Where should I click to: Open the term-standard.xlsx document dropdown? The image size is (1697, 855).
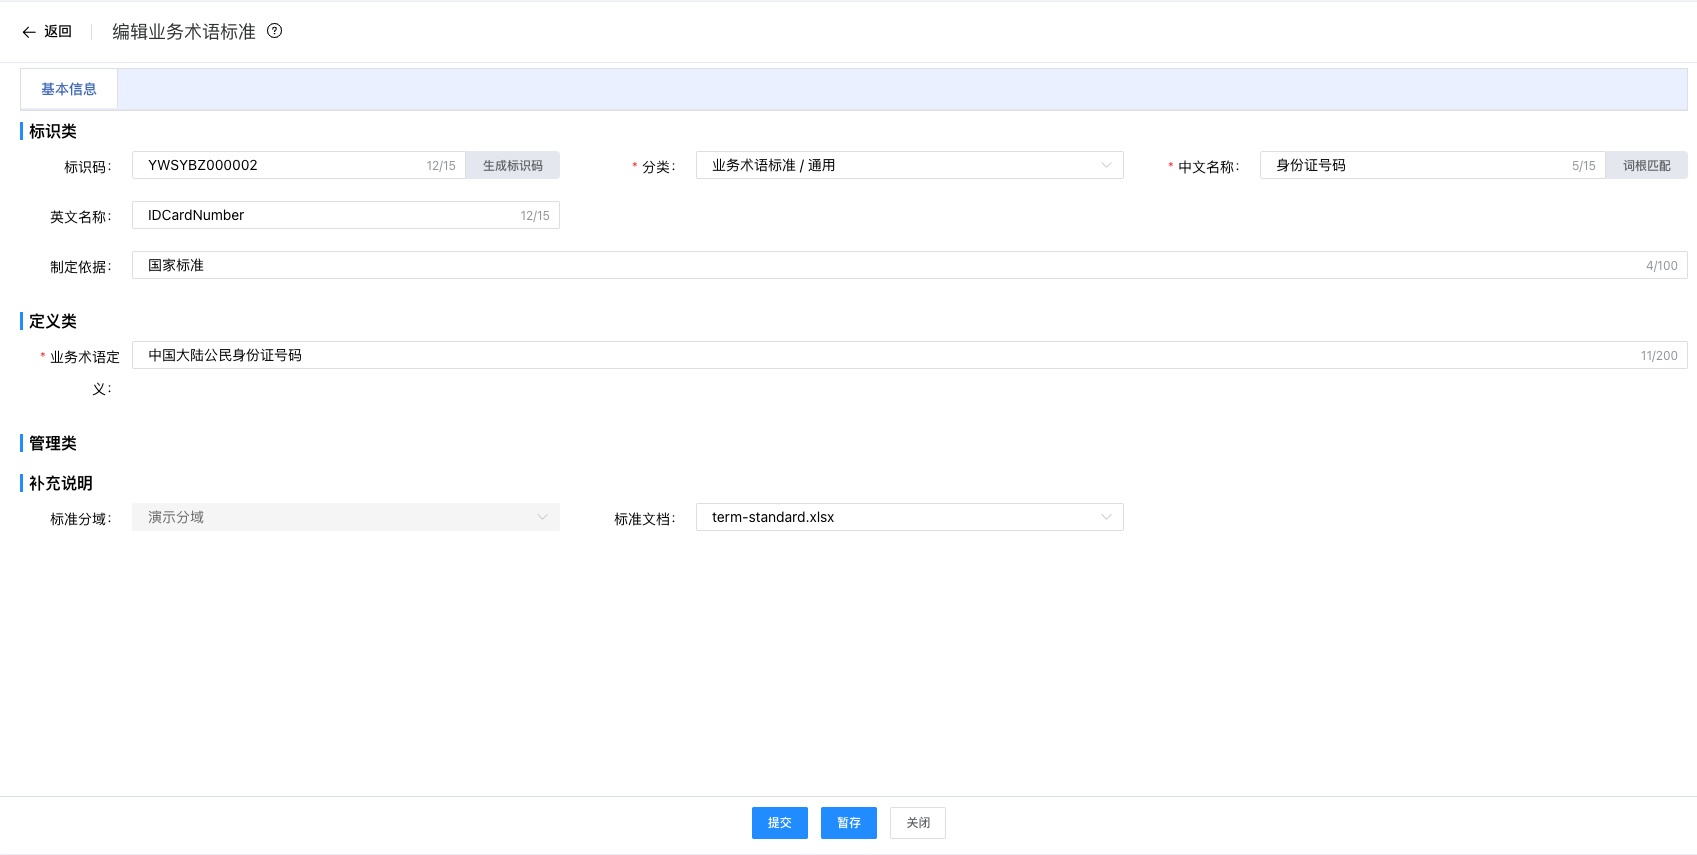[900, 517]
